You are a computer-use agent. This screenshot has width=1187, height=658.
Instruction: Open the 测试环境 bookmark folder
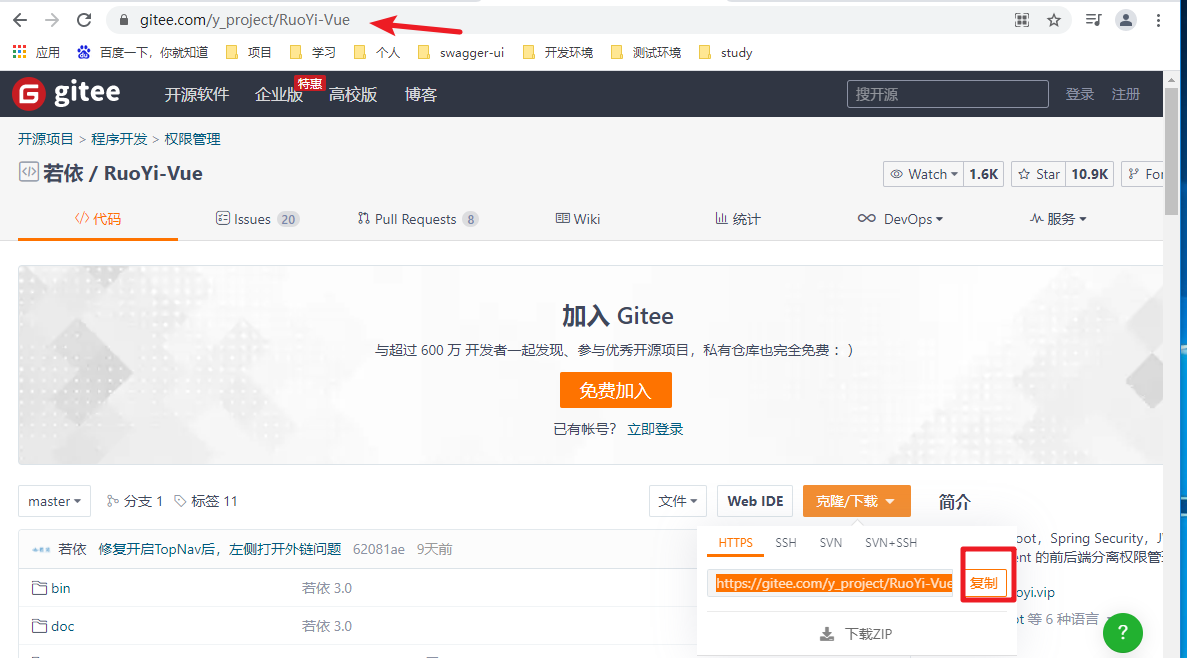[646, 52]
